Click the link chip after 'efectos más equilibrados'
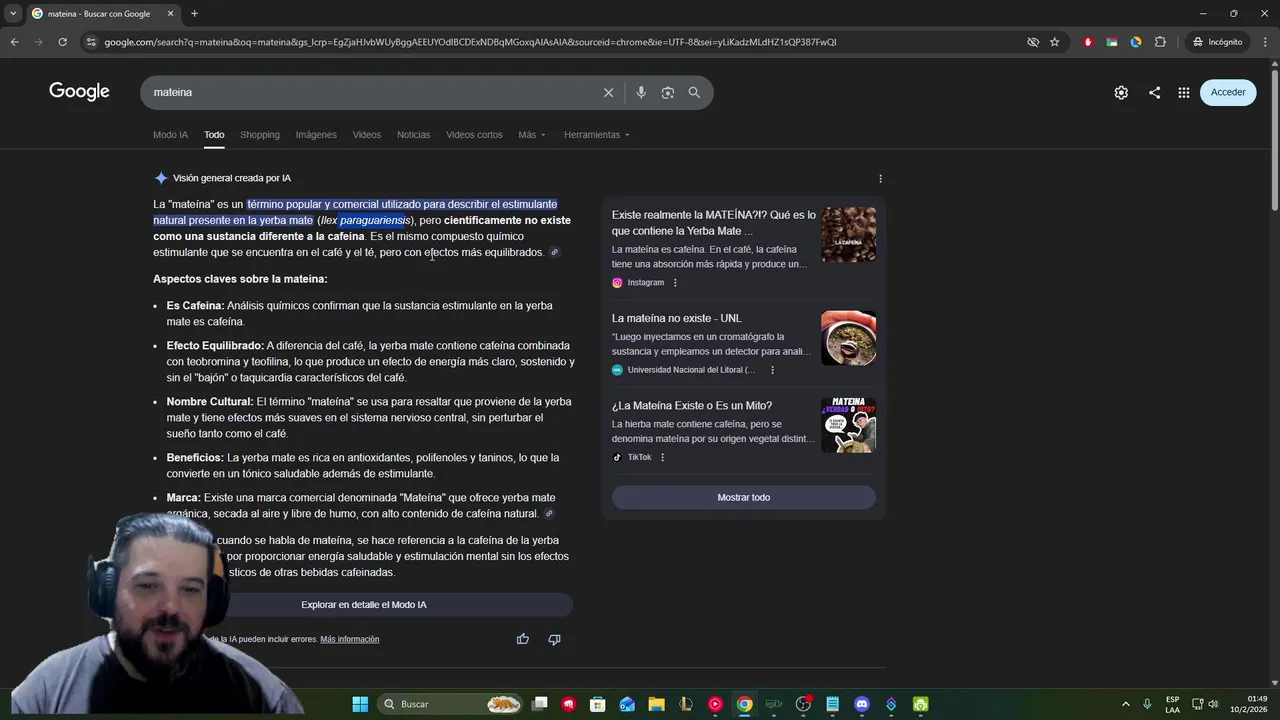This screenshot has width=1280, height=720. [x=554, y=252]
